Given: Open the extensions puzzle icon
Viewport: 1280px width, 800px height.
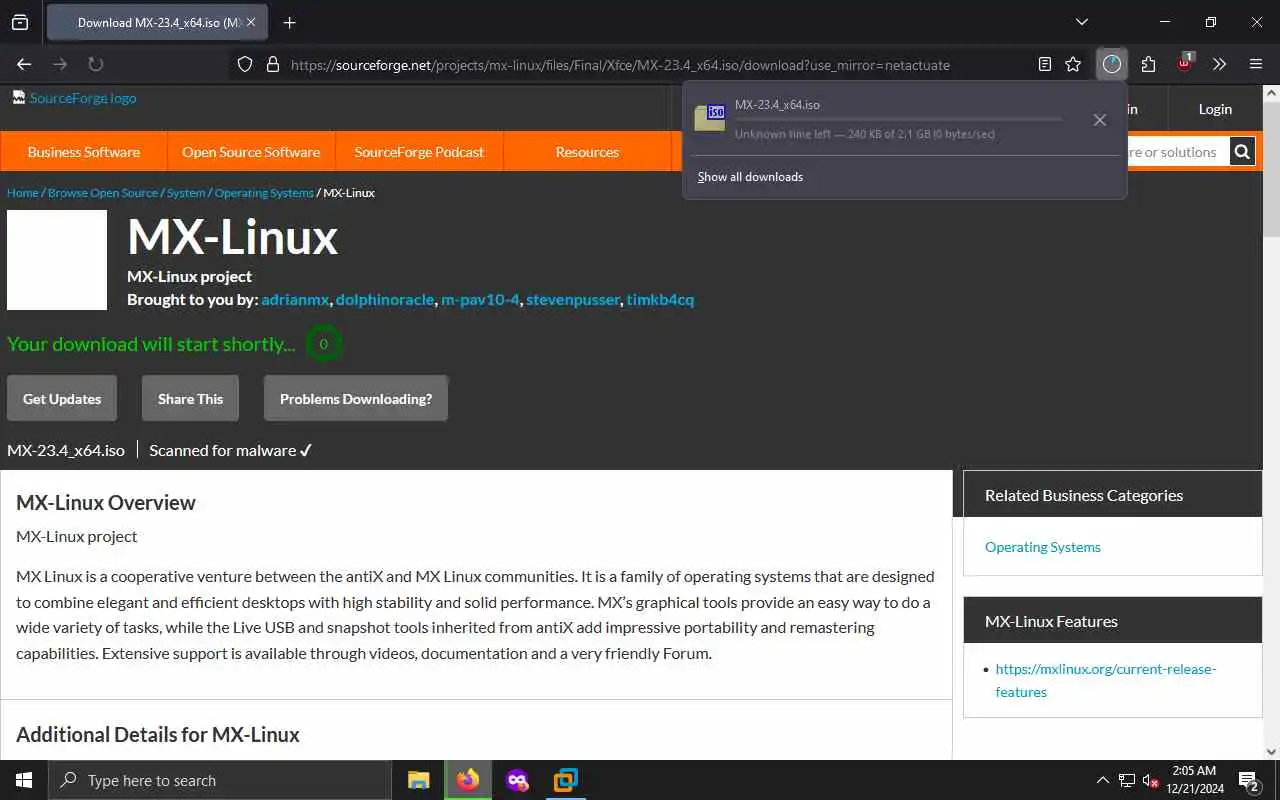Looking at the screenshot, I should [1148, 64].
